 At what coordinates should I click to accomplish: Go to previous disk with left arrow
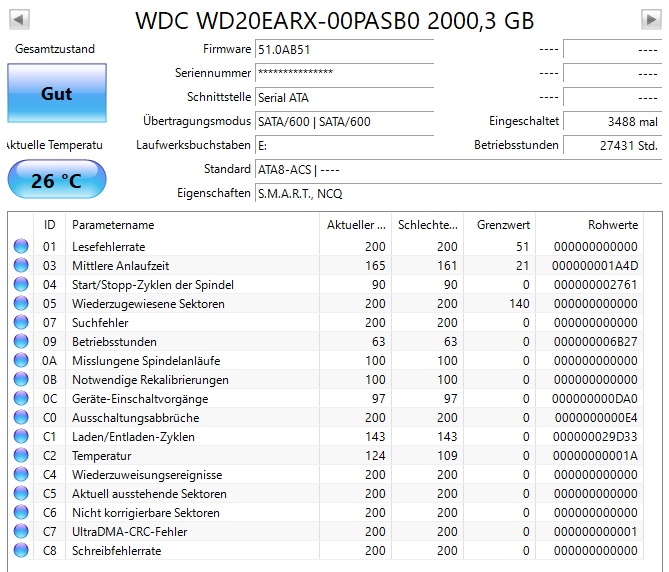point(19,20)
